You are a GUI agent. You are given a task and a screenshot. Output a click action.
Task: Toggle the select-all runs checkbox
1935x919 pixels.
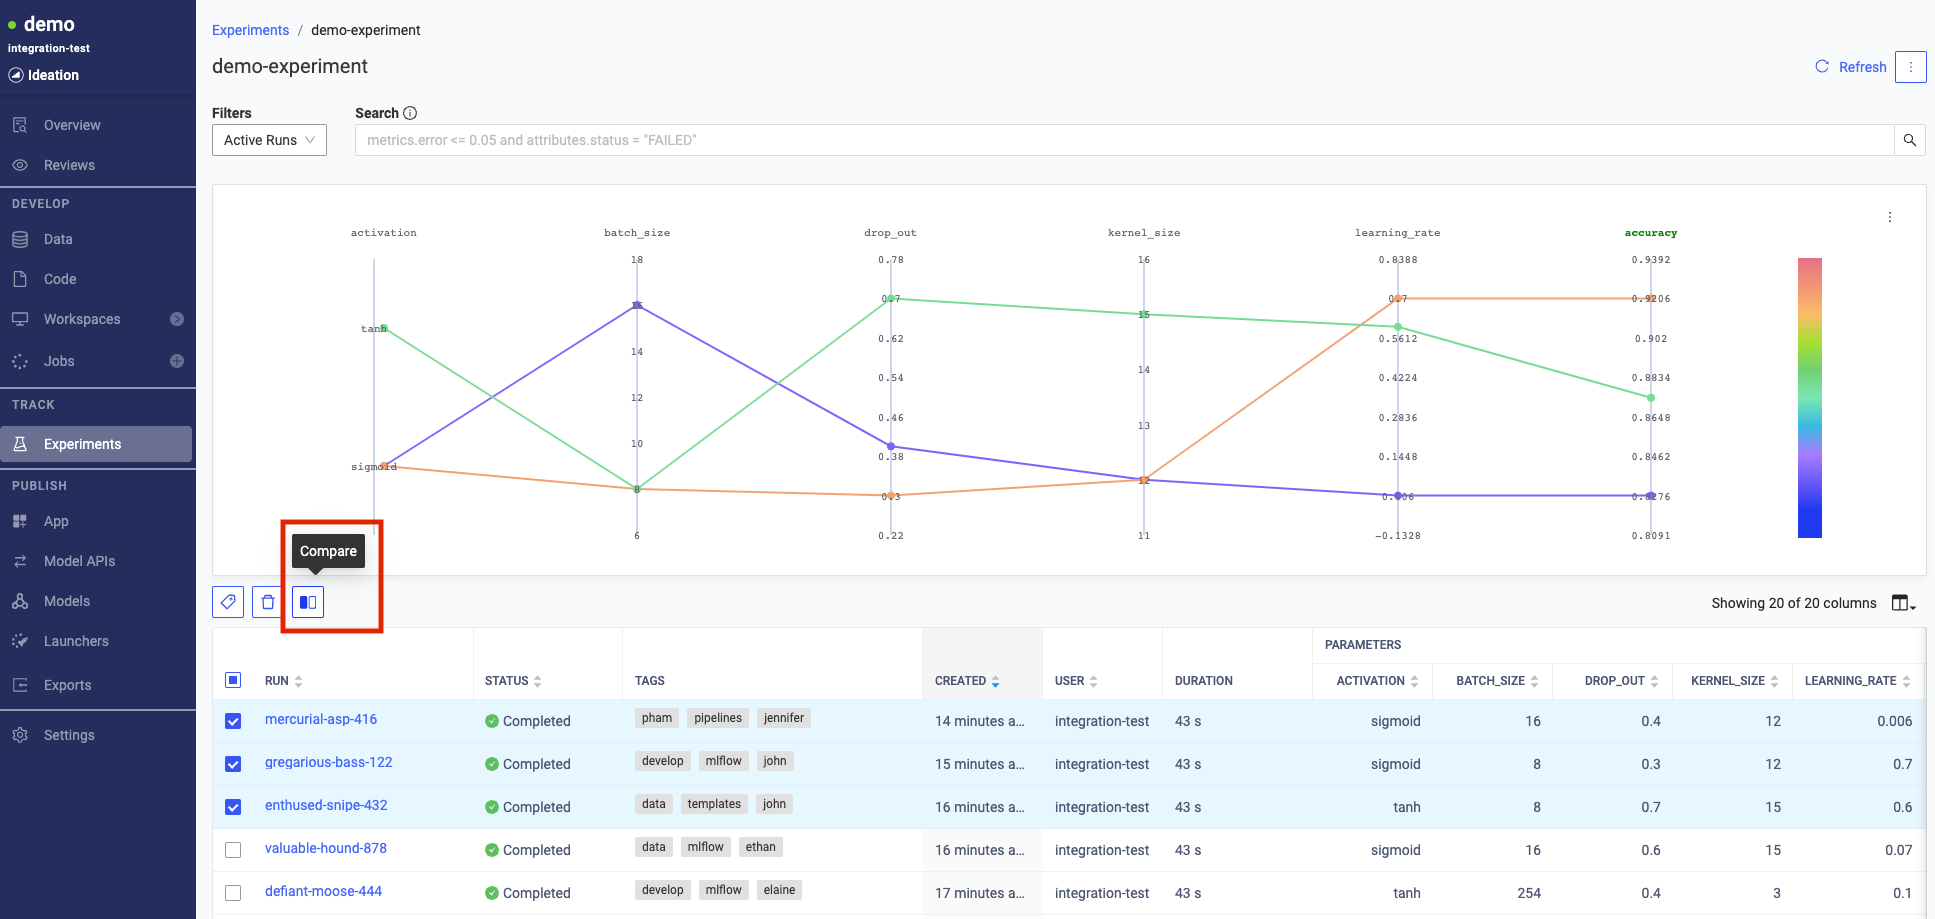pos(233,680)
